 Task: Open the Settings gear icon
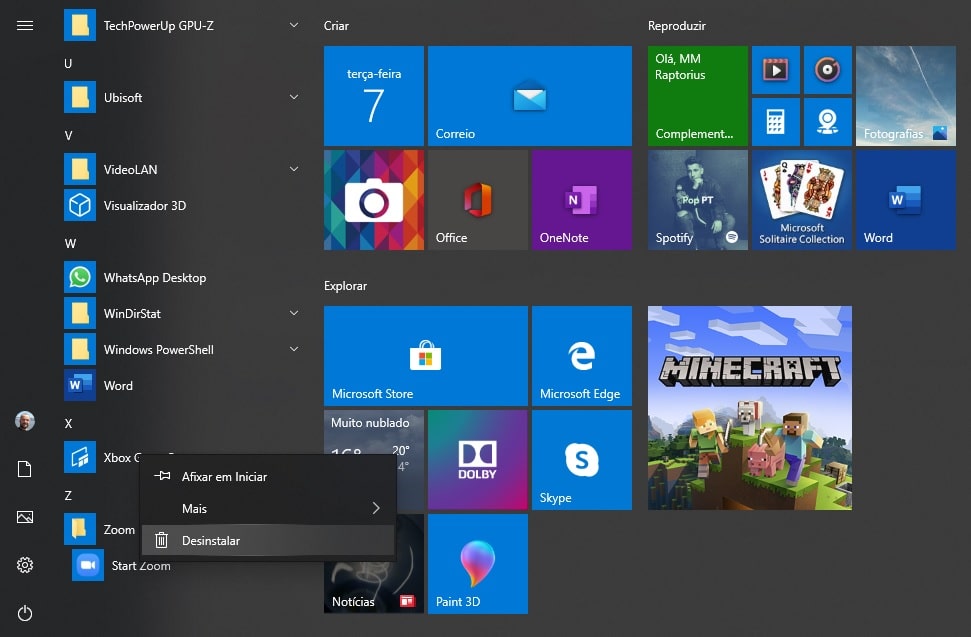pos(25,565)
